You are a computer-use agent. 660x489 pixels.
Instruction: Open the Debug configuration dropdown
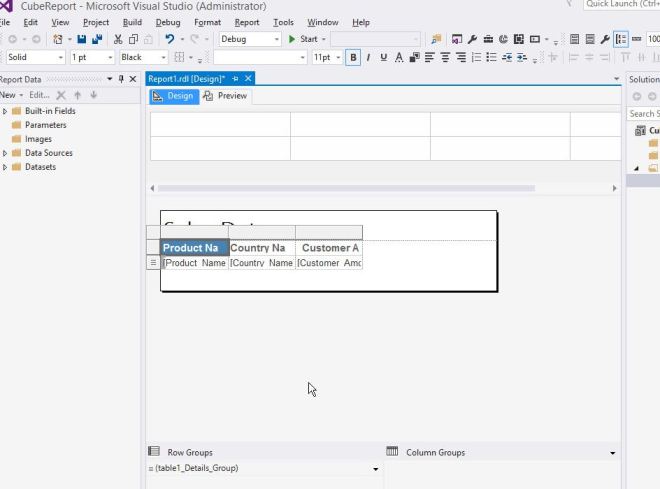coord(277,40)
